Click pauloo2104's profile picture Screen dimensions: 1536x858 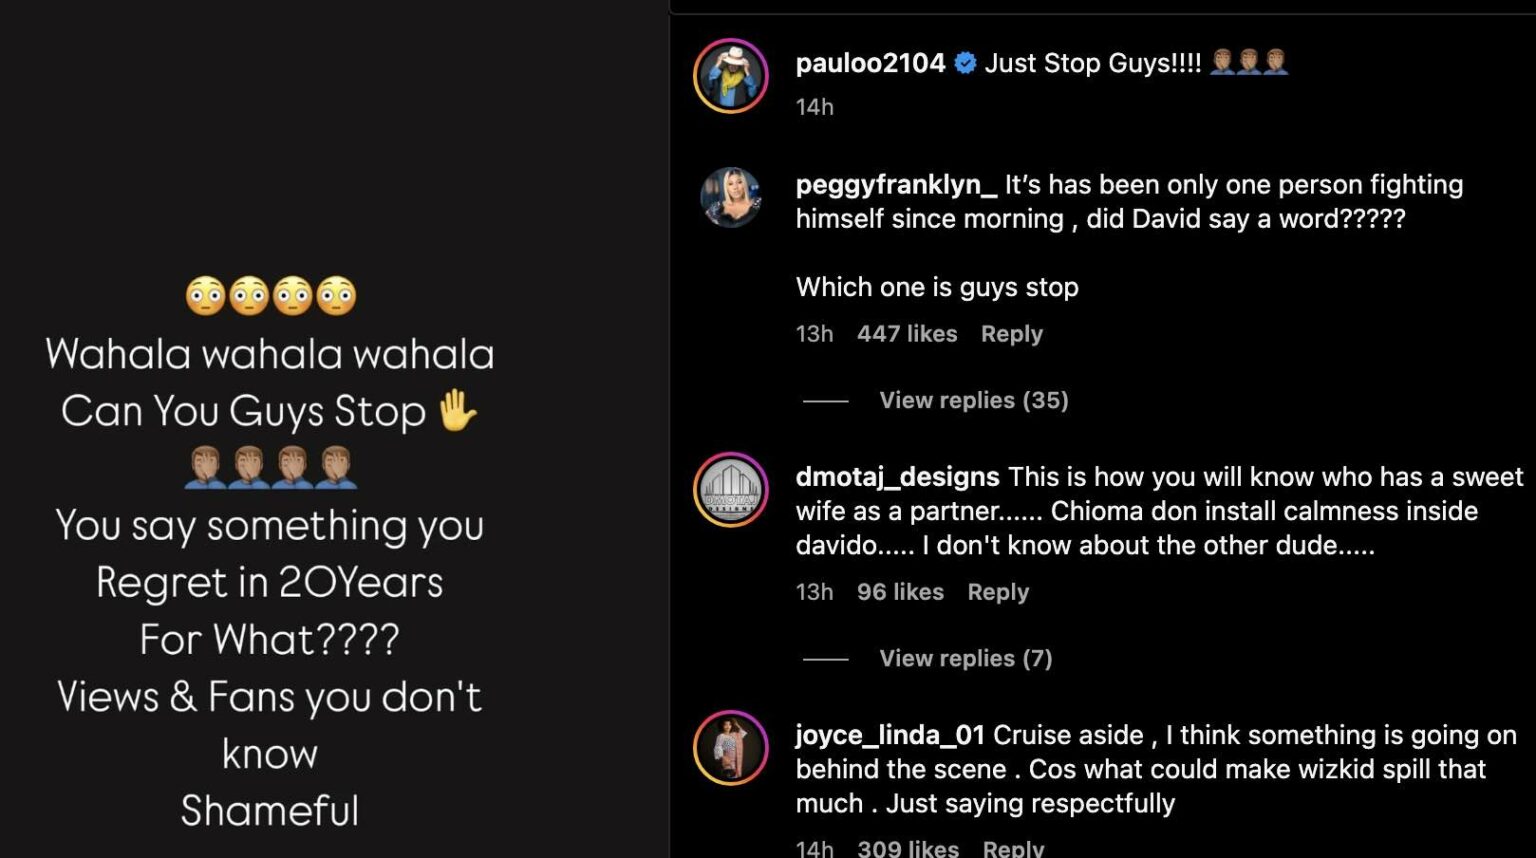click(731, 76)
